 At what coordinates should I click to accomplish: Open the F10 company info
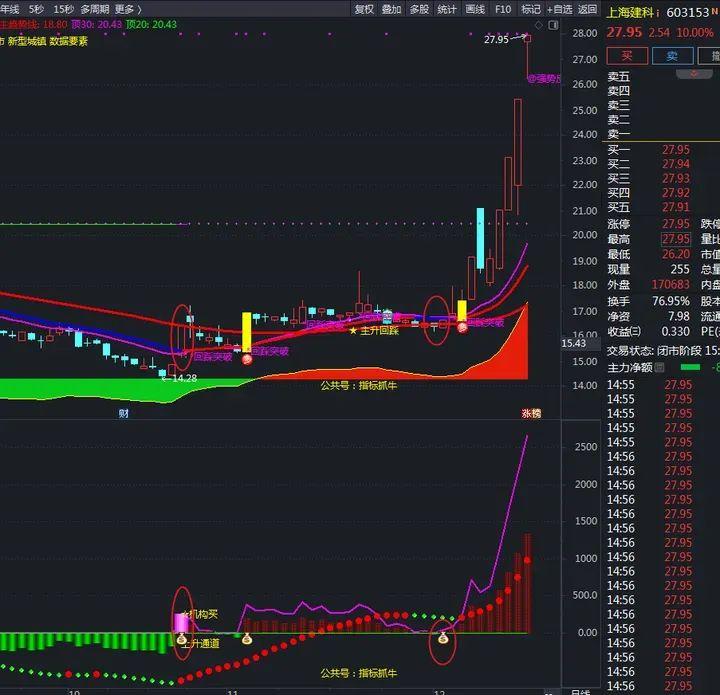(x=503, y=9)
